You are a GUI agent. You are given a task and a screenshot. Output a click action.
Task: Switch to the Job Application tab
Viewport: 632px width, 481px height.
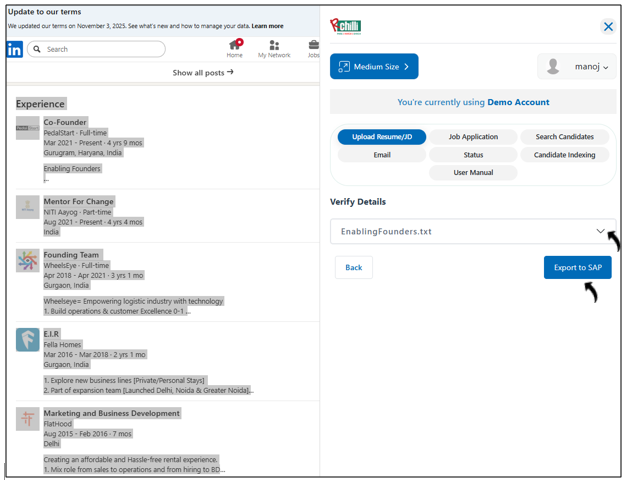(473, 137)
